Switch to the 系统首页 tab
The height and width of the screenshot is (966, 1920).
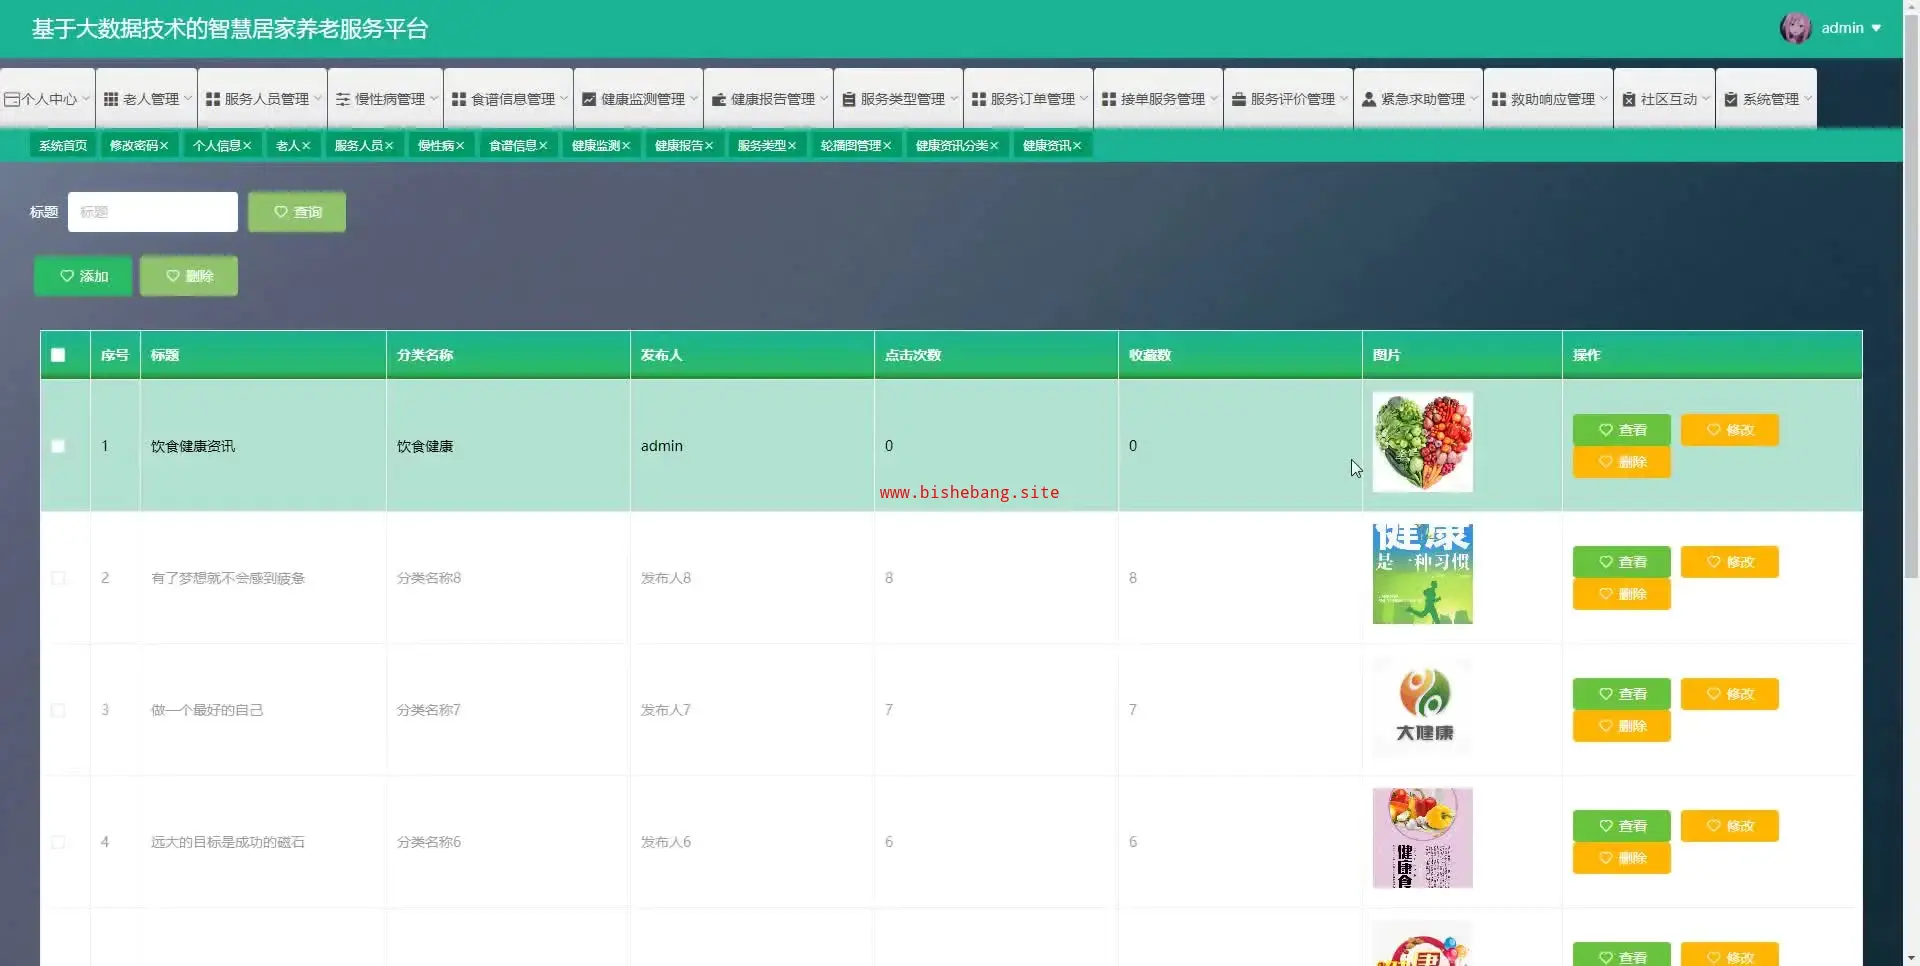point(63,146)
